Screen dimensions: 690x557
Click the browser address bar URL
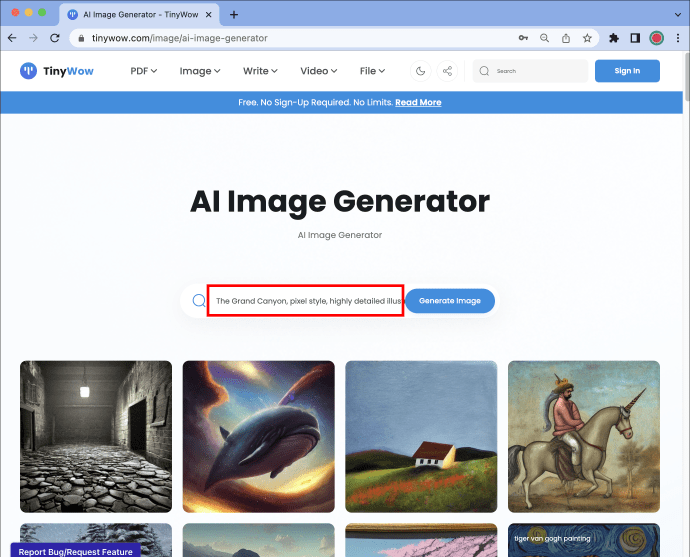point(180,38)
